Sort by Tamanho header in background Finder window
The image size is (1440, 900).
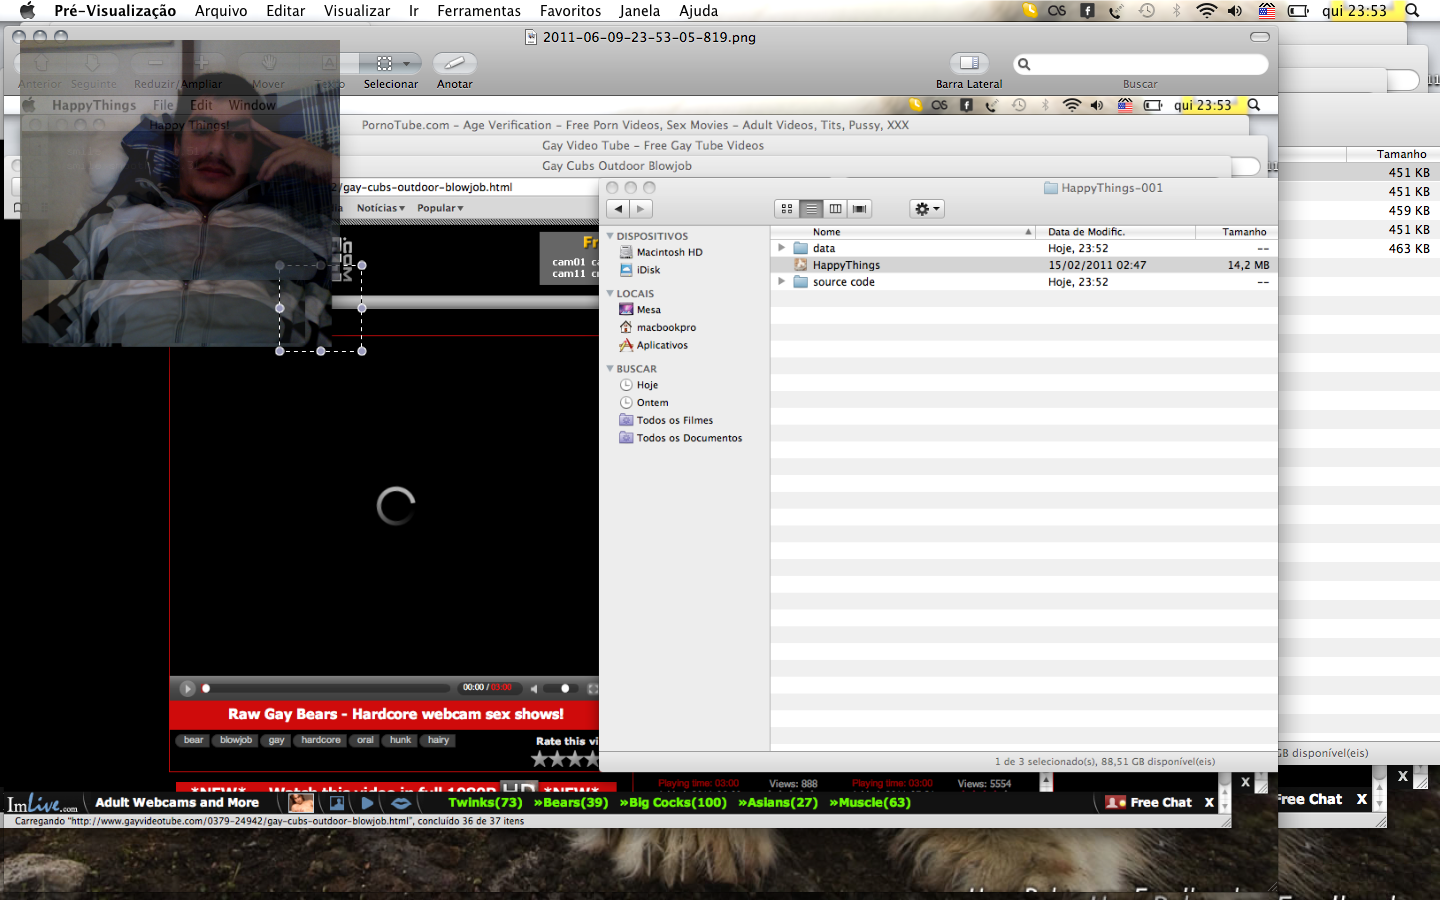click(1394, 154)
